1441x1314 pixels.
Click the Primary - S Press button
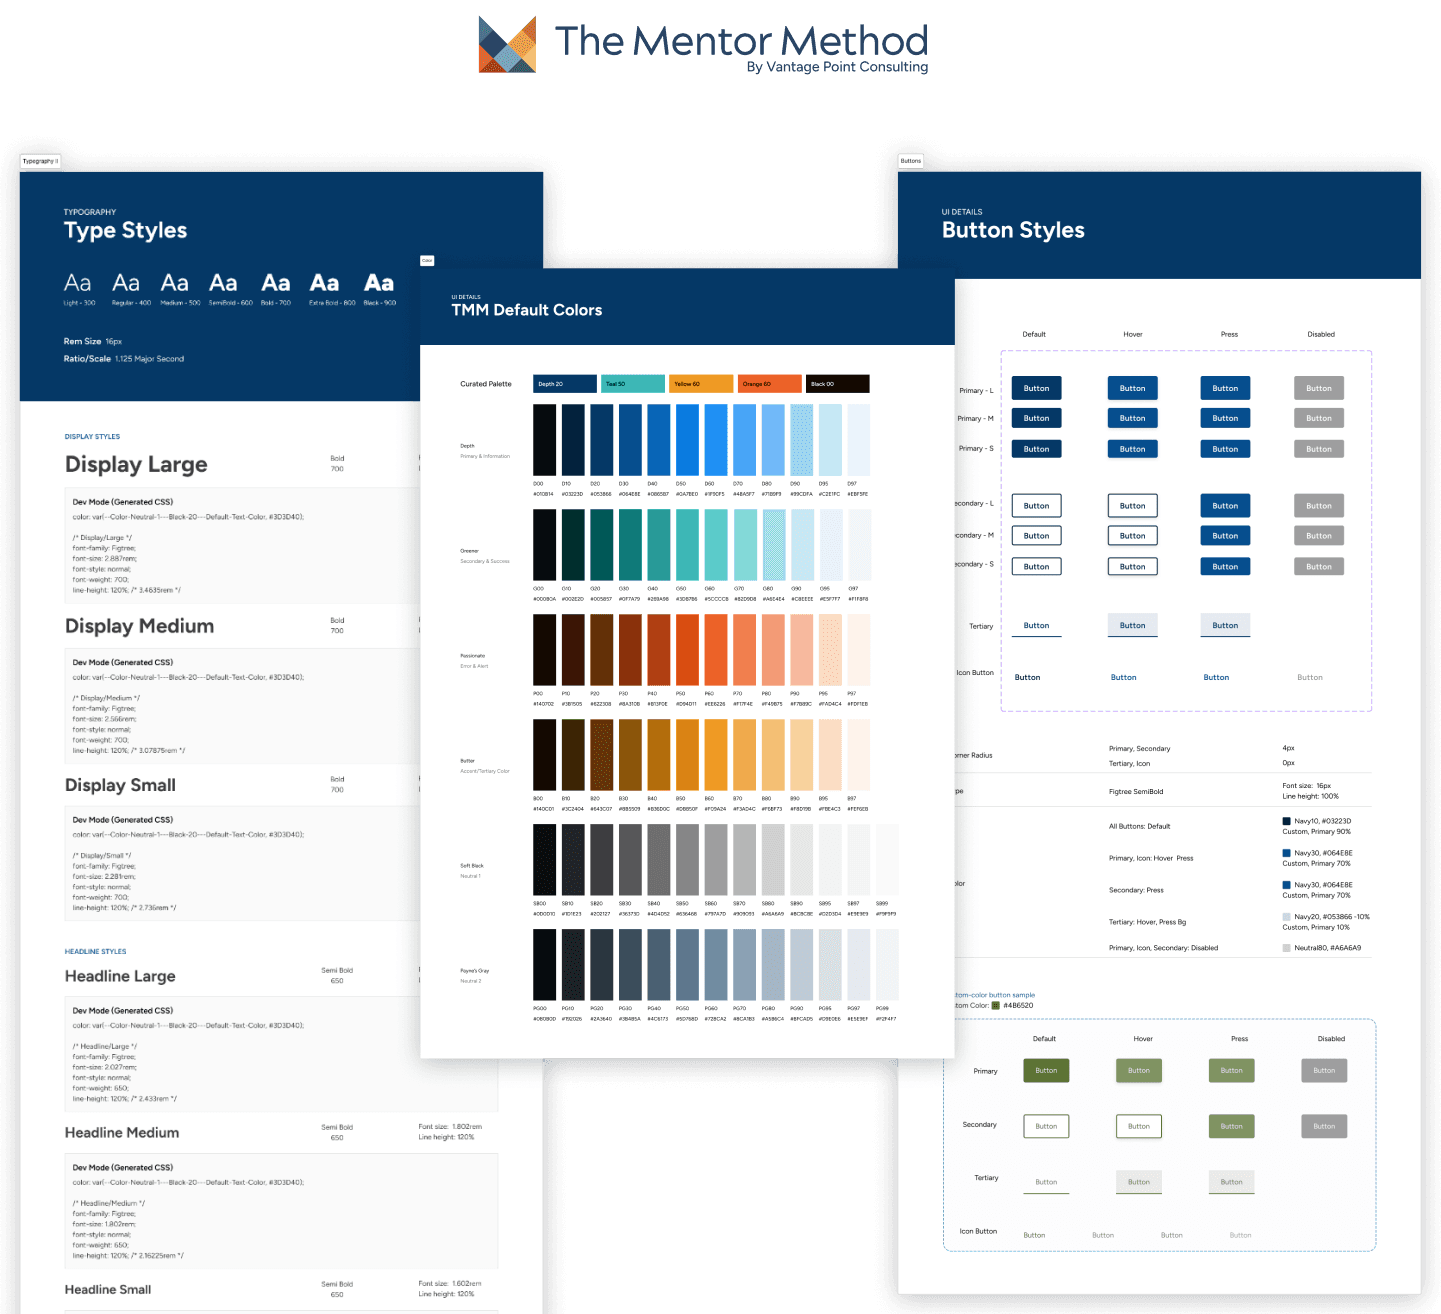tap(1225, 449)
